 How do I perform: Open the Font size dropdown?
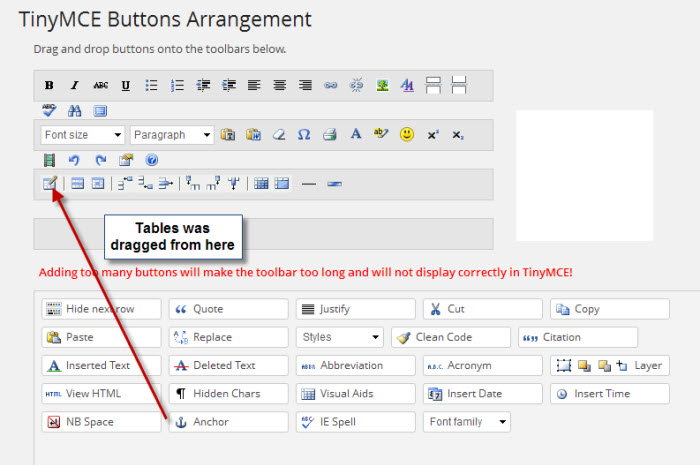coord(83,135)
